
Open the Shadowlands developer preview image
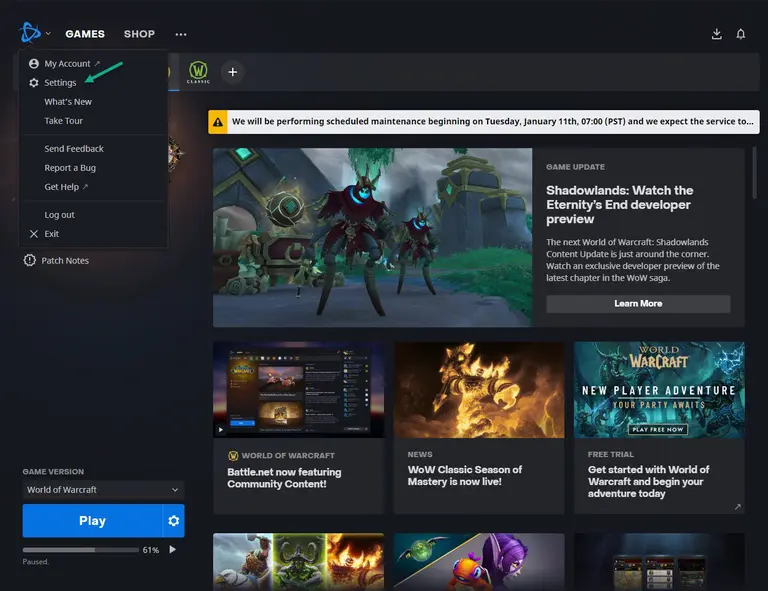point(372,237)
